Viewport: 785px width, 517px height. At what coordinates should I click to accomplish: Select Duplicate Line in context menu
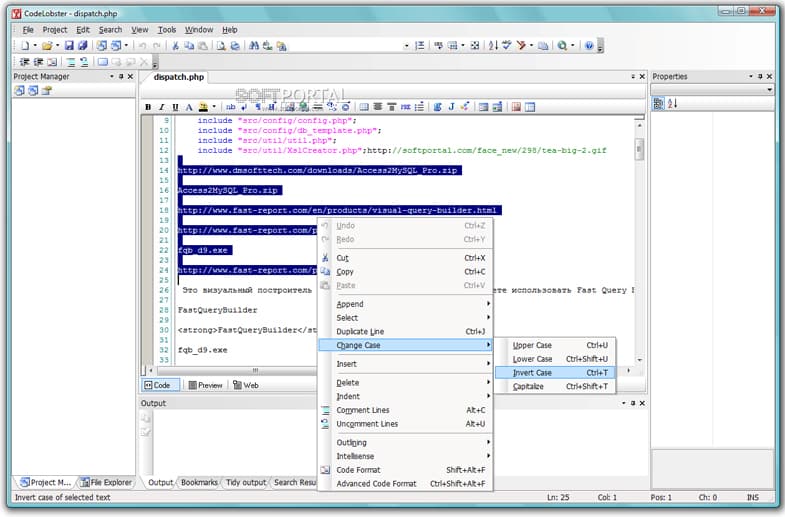pyautogui.click(x=406, y=331)
